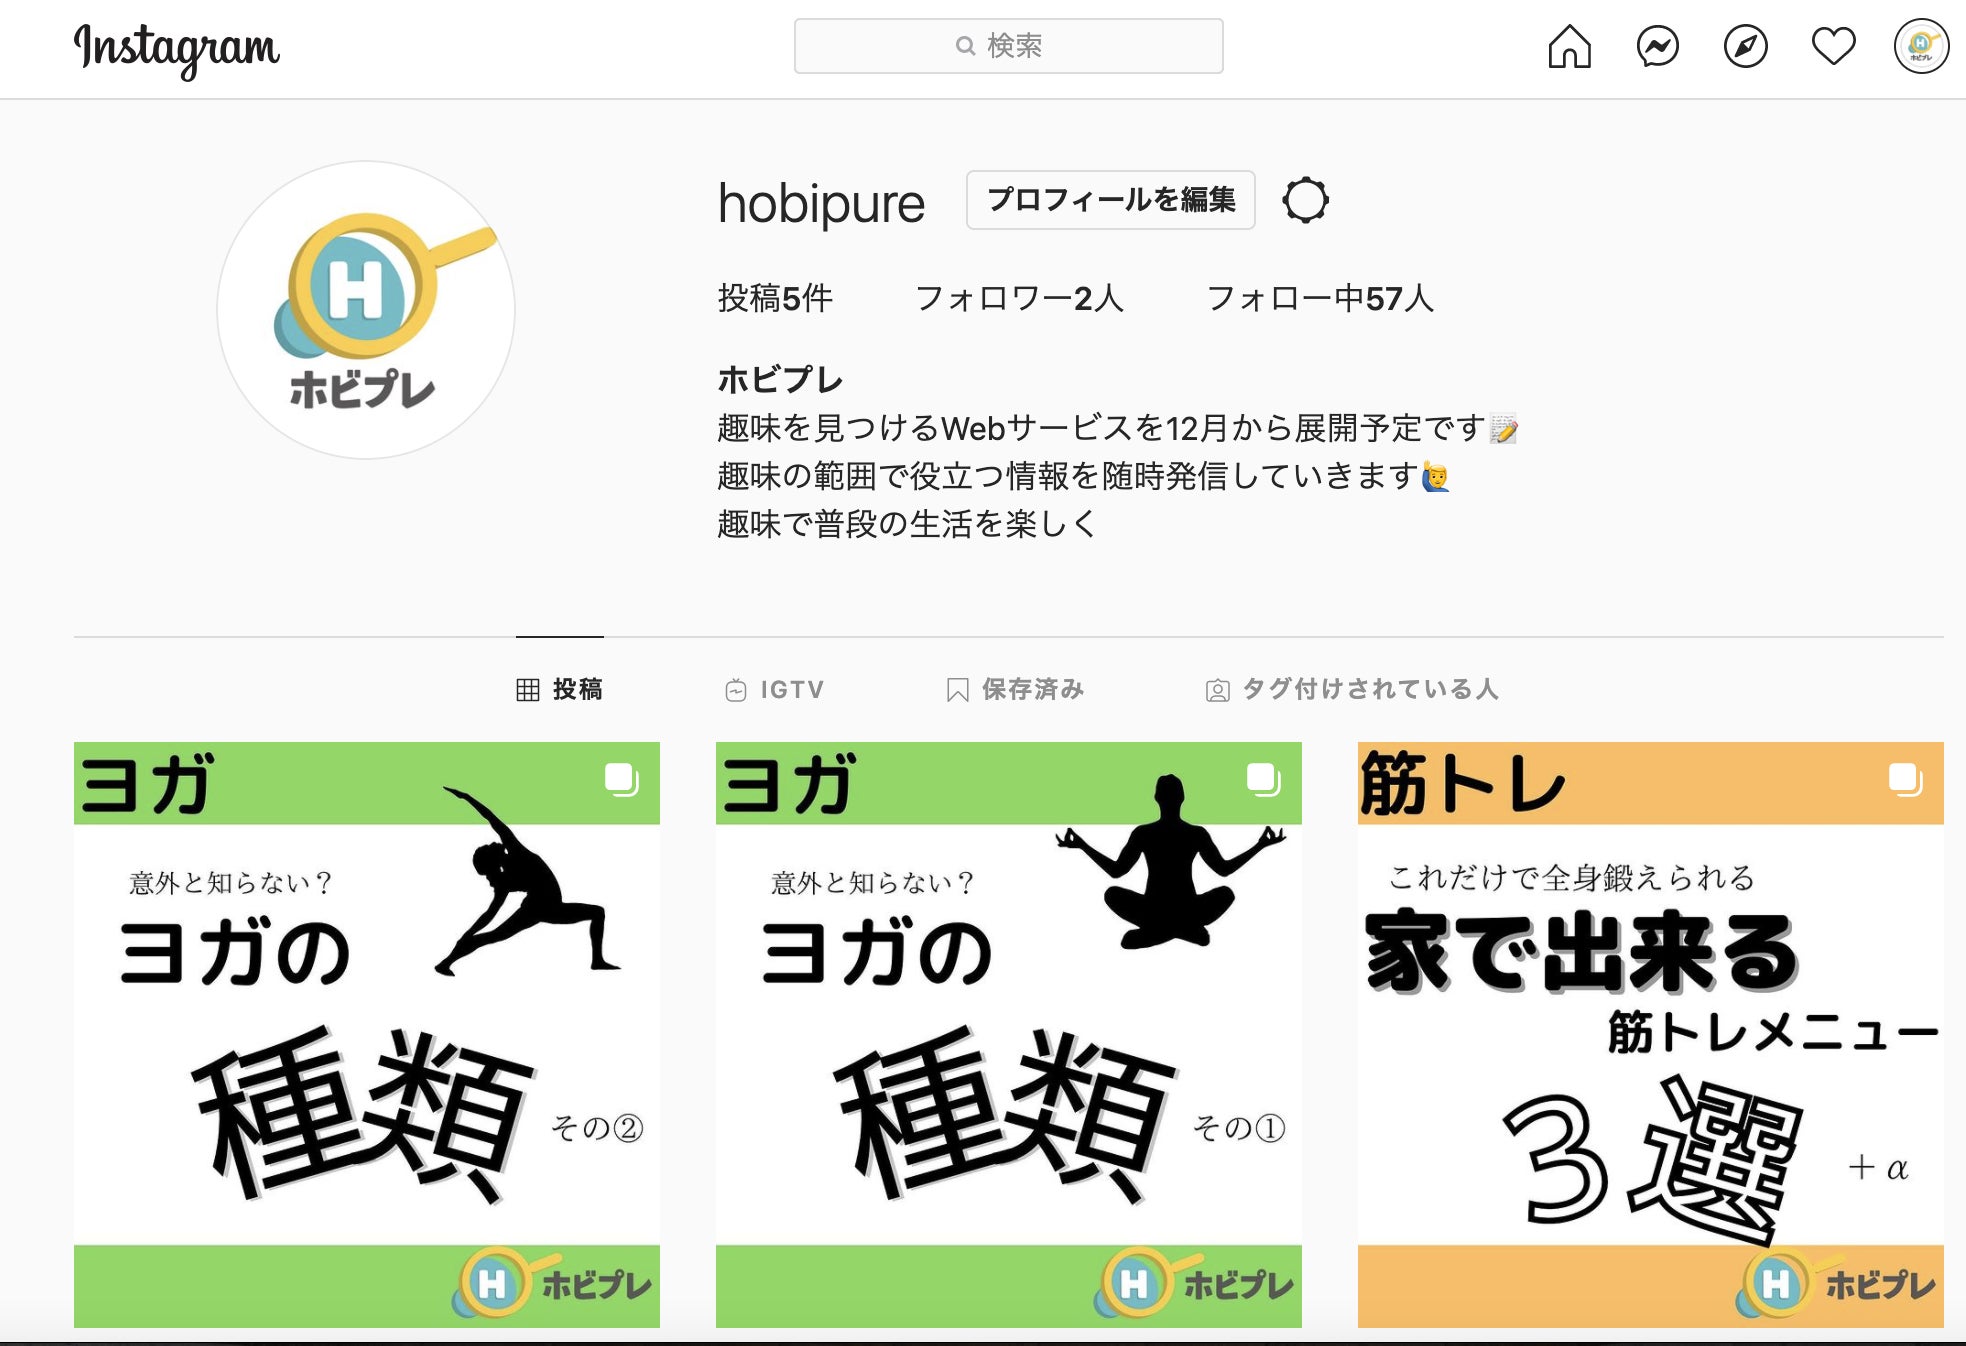Focus the 検索 search field

tap(1008, 46)
